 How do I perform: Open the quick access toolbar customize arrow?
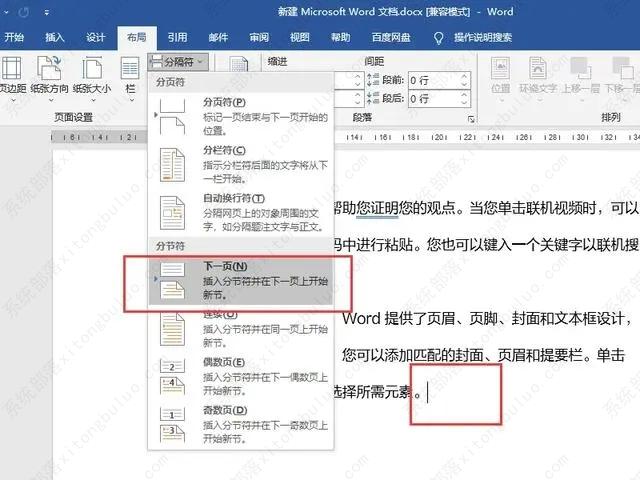coord(47,13)
